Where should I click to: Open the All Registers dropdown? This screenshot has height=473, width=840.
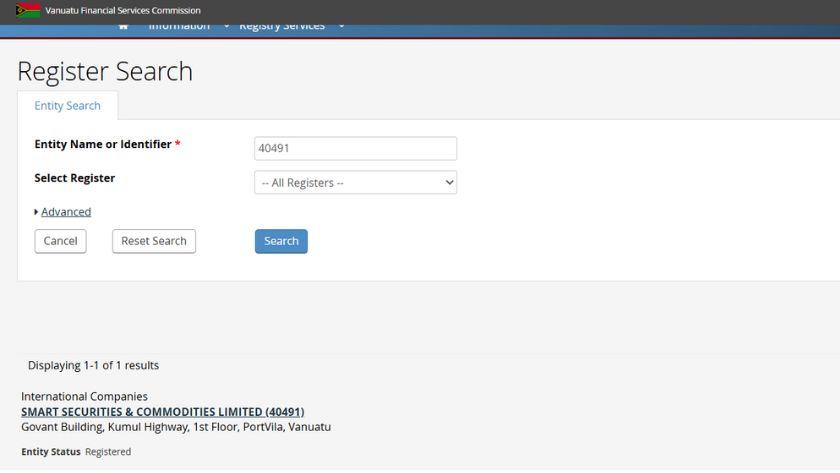355,183
